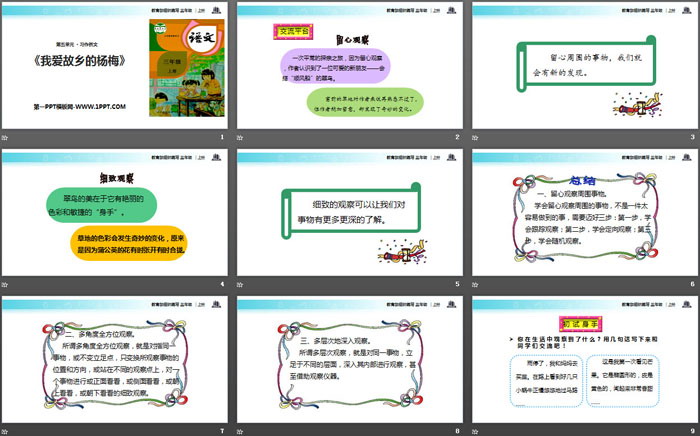This screenshot has height=436, width=700.
Task: Click the animation star icon under slide 5
Action: (x=240, y=284)
